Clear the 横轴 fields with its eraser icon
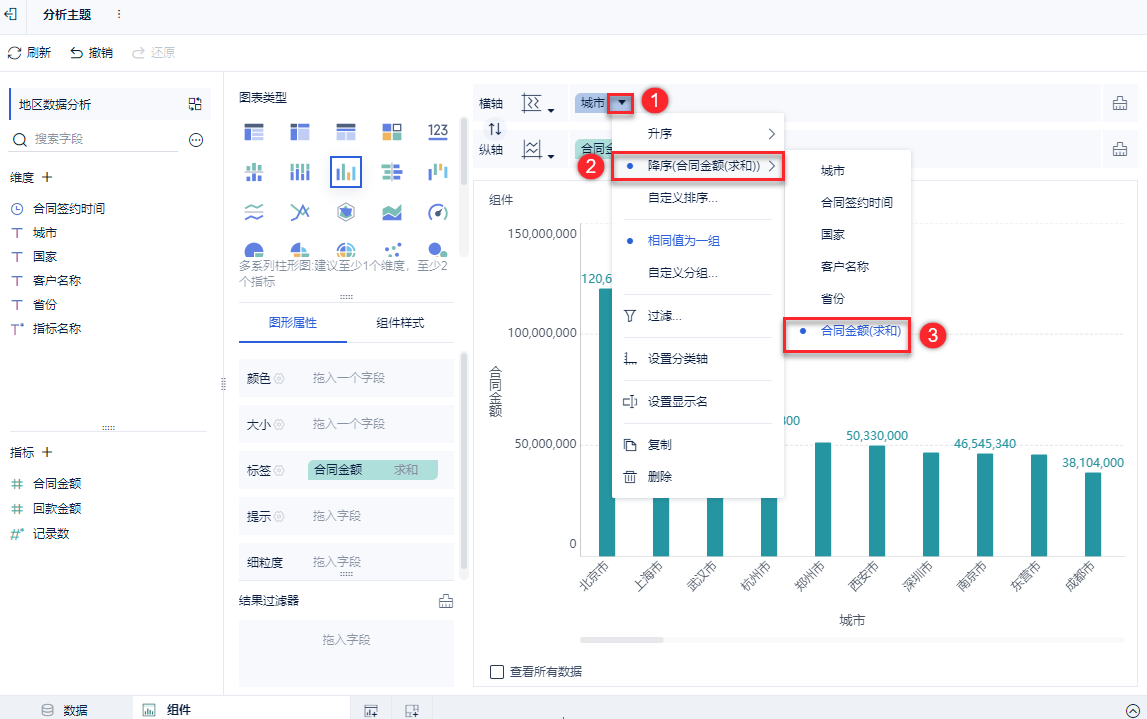The height and width of the screenshot is (719, 1147). 1119,104
